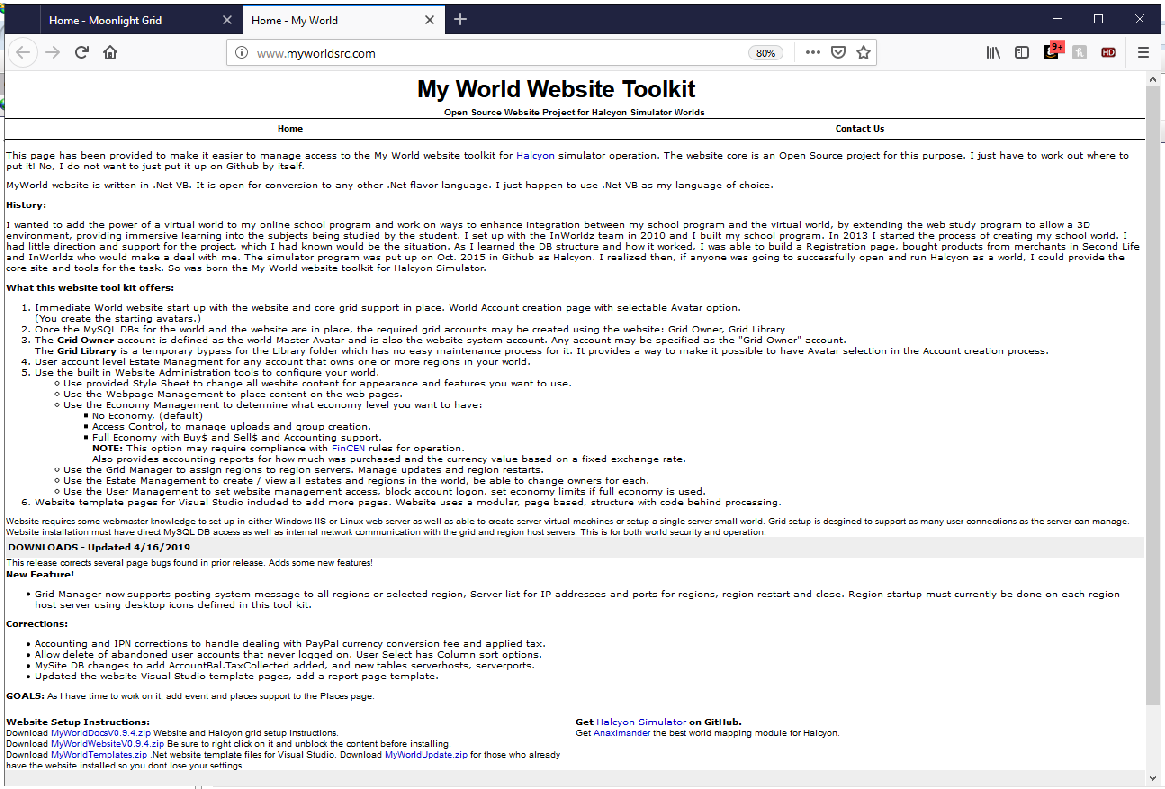The width and height of the screenshot is (1165, 789).
Task: Open Halcyon Simulator GitHub link
Action: 641,722
